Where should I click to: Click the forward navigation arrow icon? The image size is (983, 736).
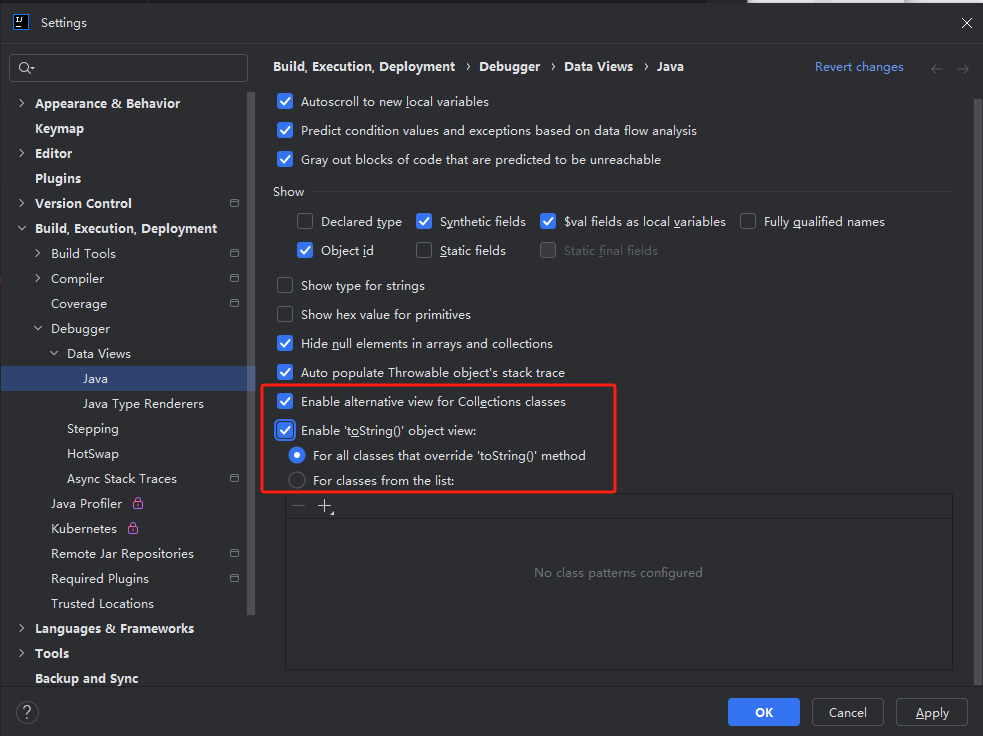coord(963,68)
